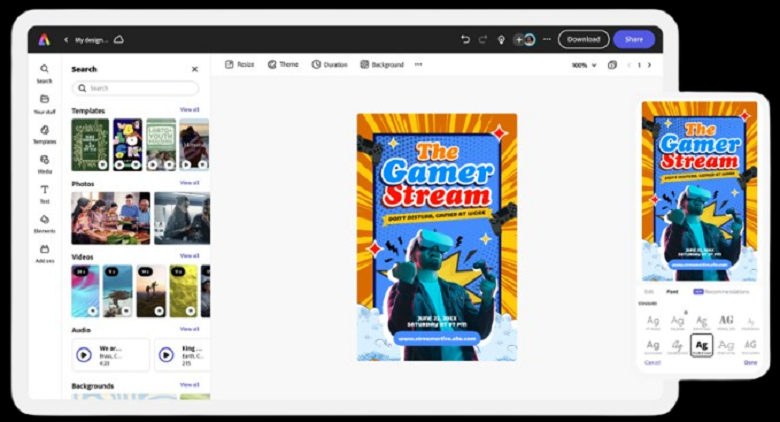Select the Text tool in sidebar
The height and width of the screenshot is (422, 780).
(44, 189)
